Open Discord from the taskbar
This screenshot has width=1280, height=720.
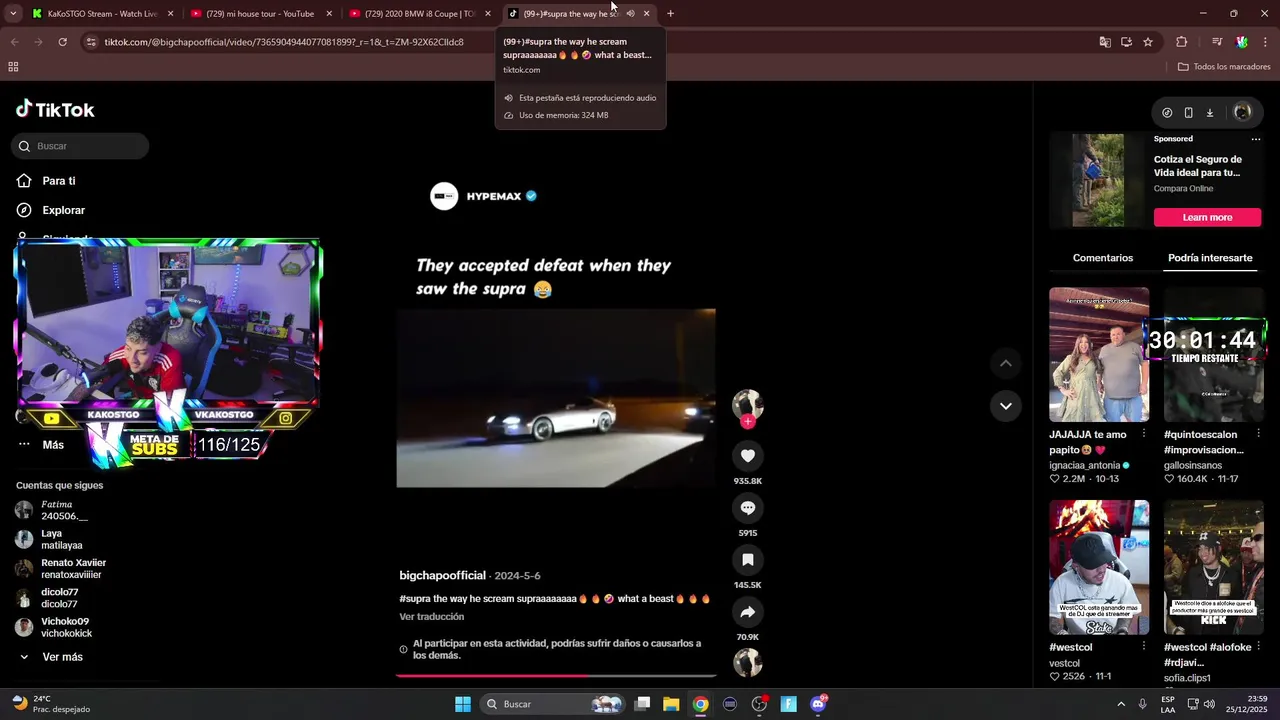click(818, 704)
